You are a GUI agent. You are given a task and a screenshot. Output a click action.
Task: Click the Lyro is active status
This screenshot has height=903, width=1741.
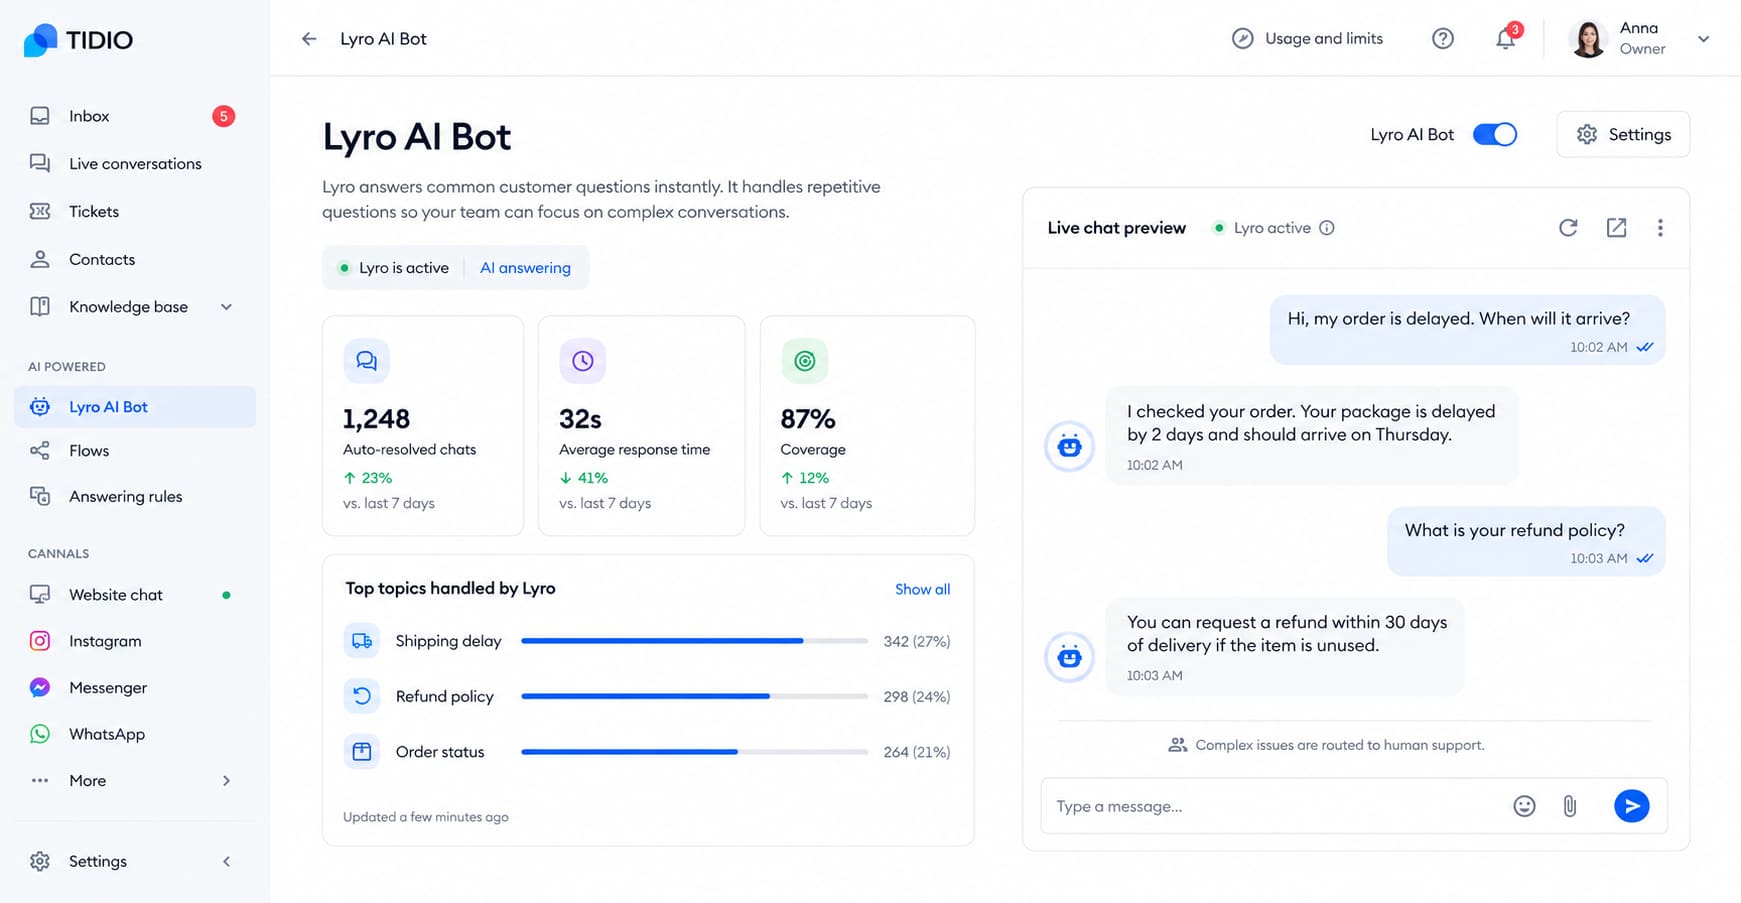click(x=394, y=268)
